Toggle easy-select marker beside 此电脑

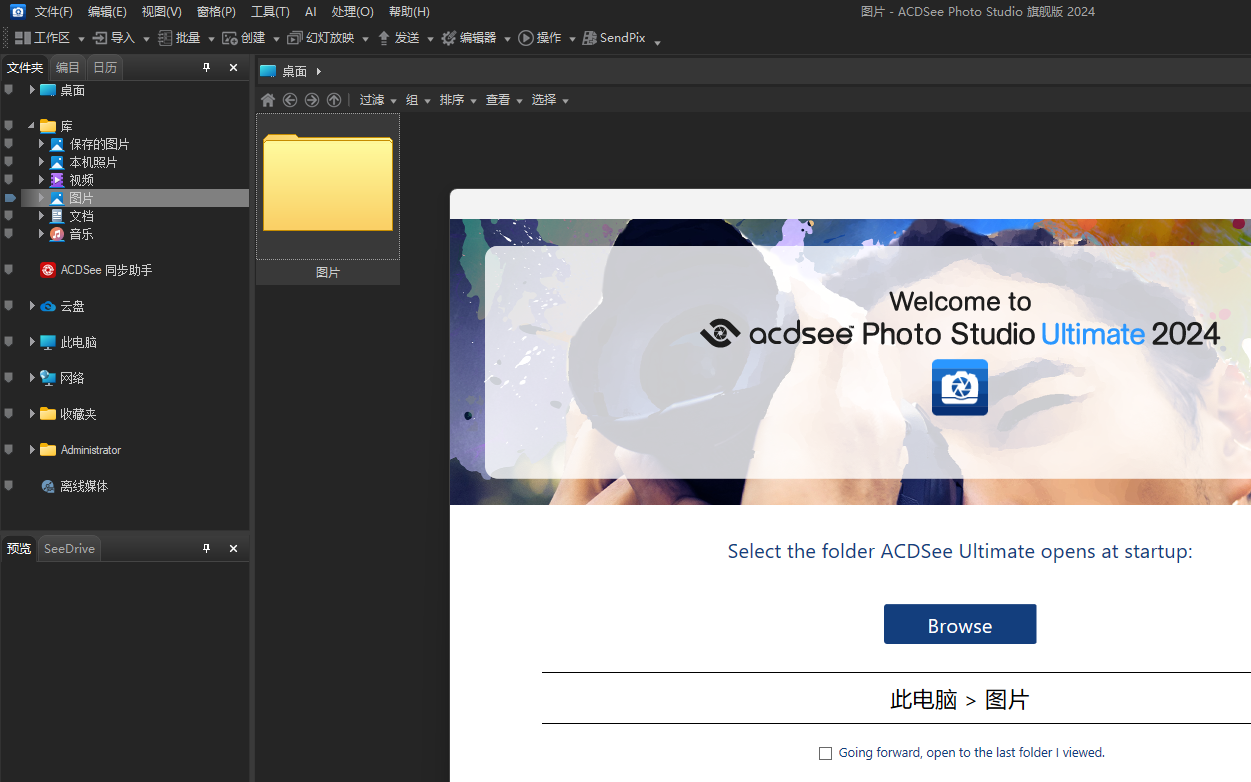(x=9, y=342)
